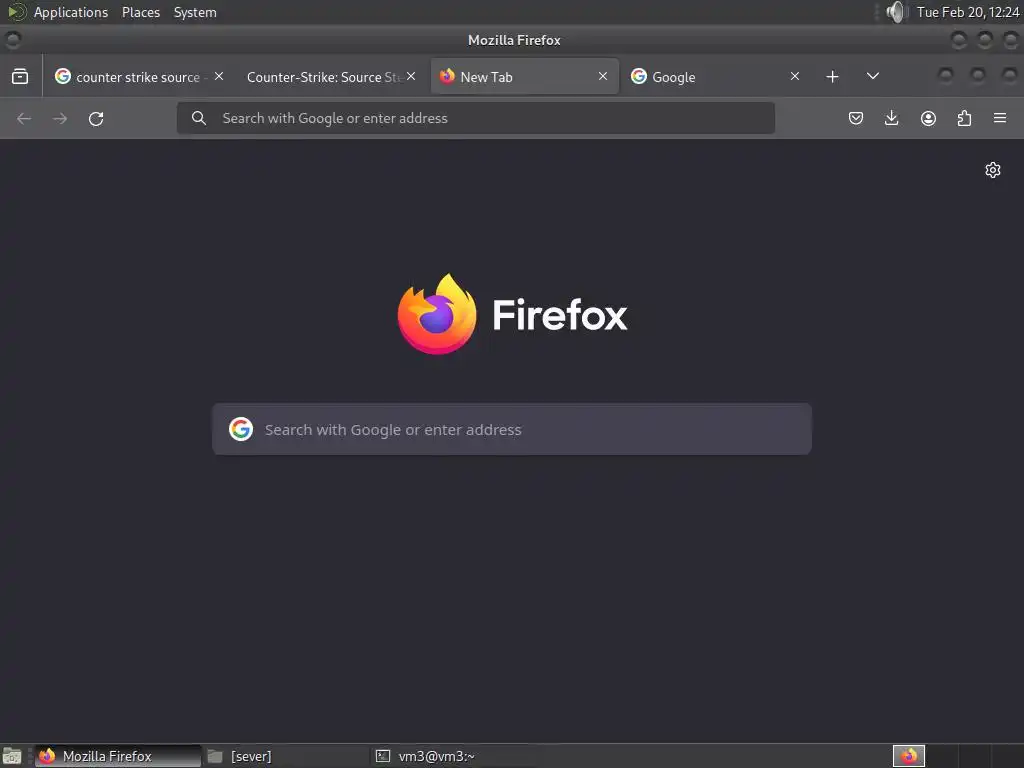Image resolution: width=1024 pixels, height=768 pixels.
Task: Focus the top address bar field
Action: click(475, 118)
